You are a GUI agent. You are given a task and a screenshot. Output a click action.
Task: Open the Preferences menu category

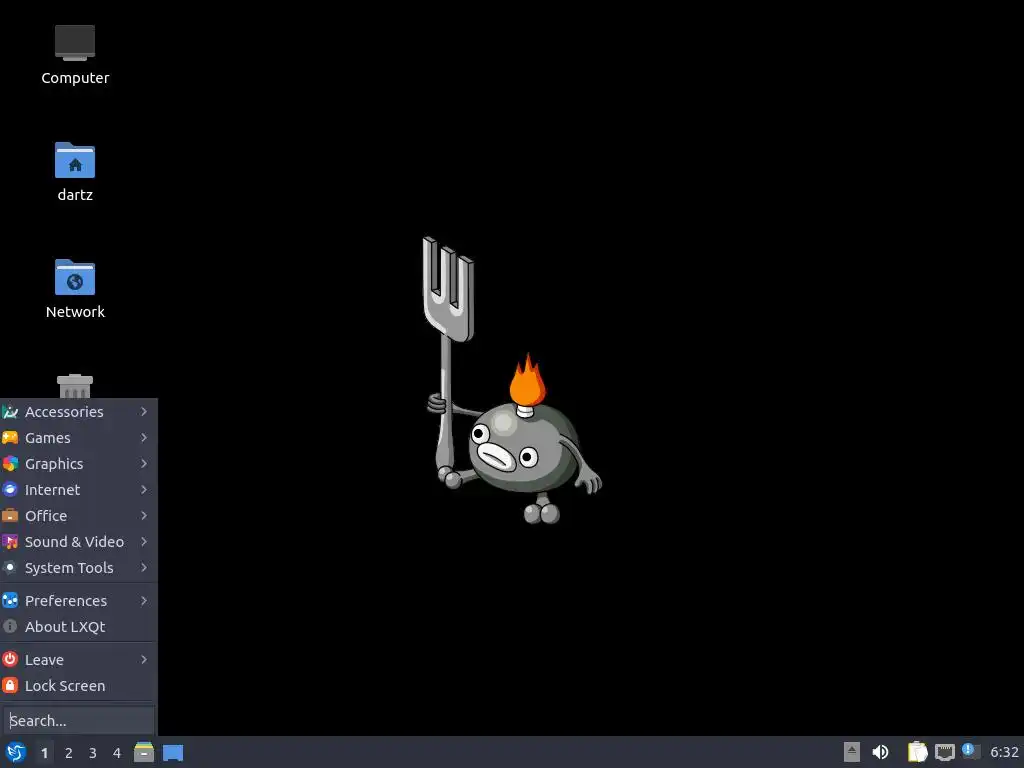pyautogui.click(x=78, y=601)
